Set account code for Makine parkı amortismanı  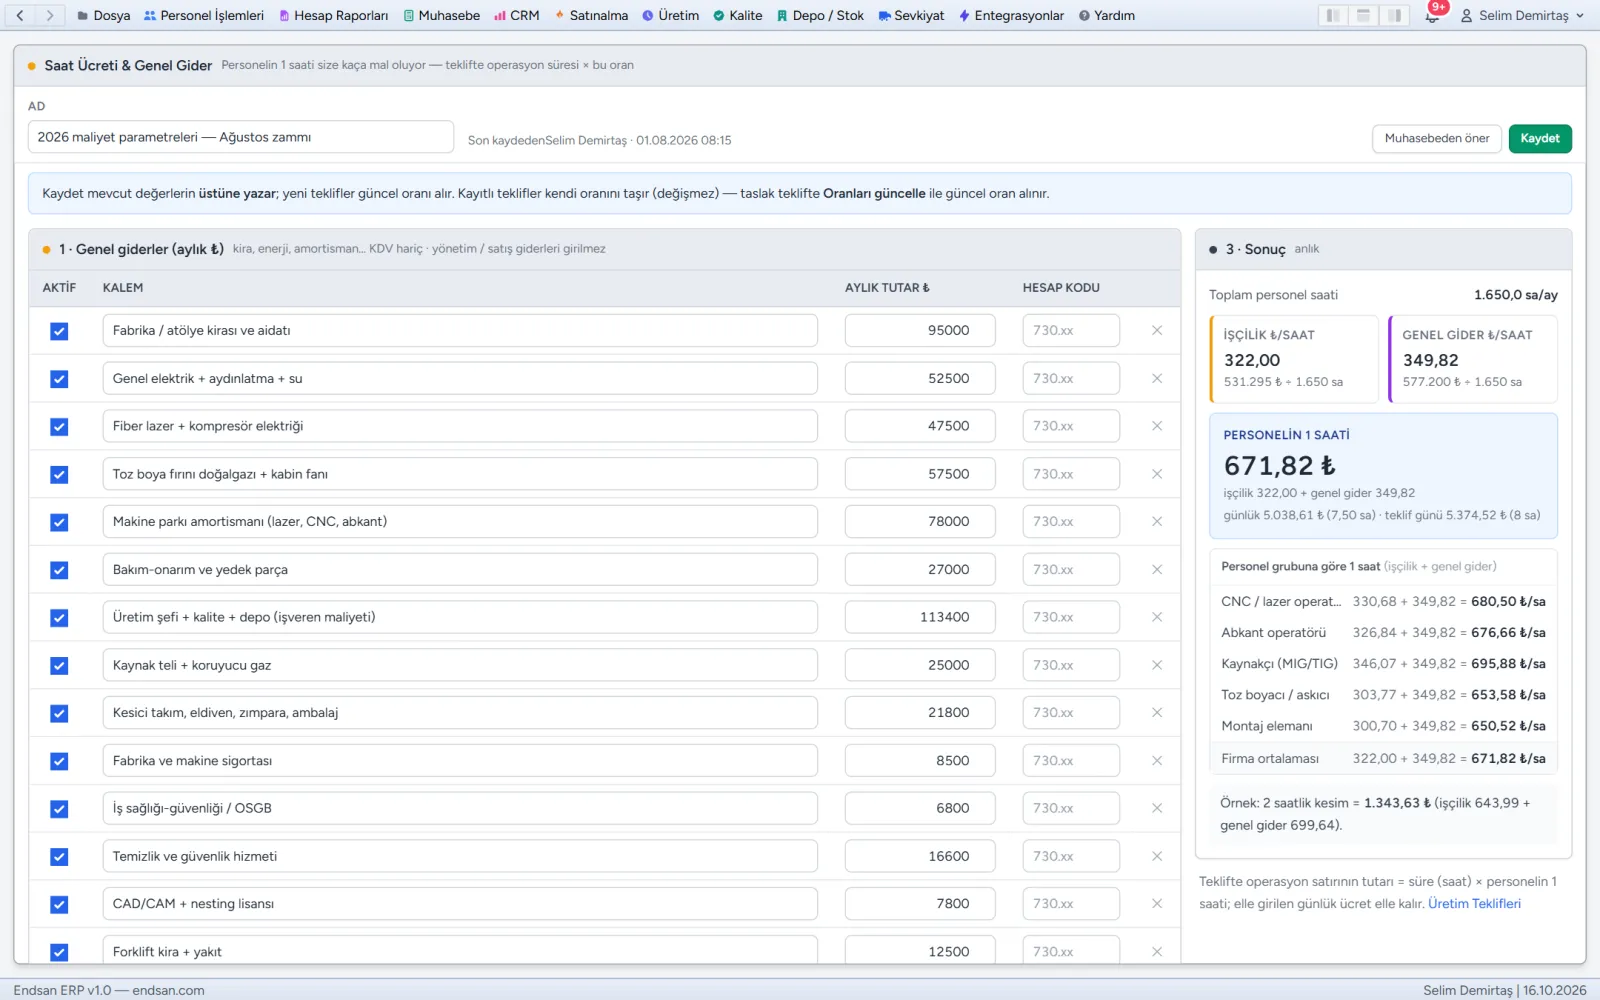tap(1071, 521)
